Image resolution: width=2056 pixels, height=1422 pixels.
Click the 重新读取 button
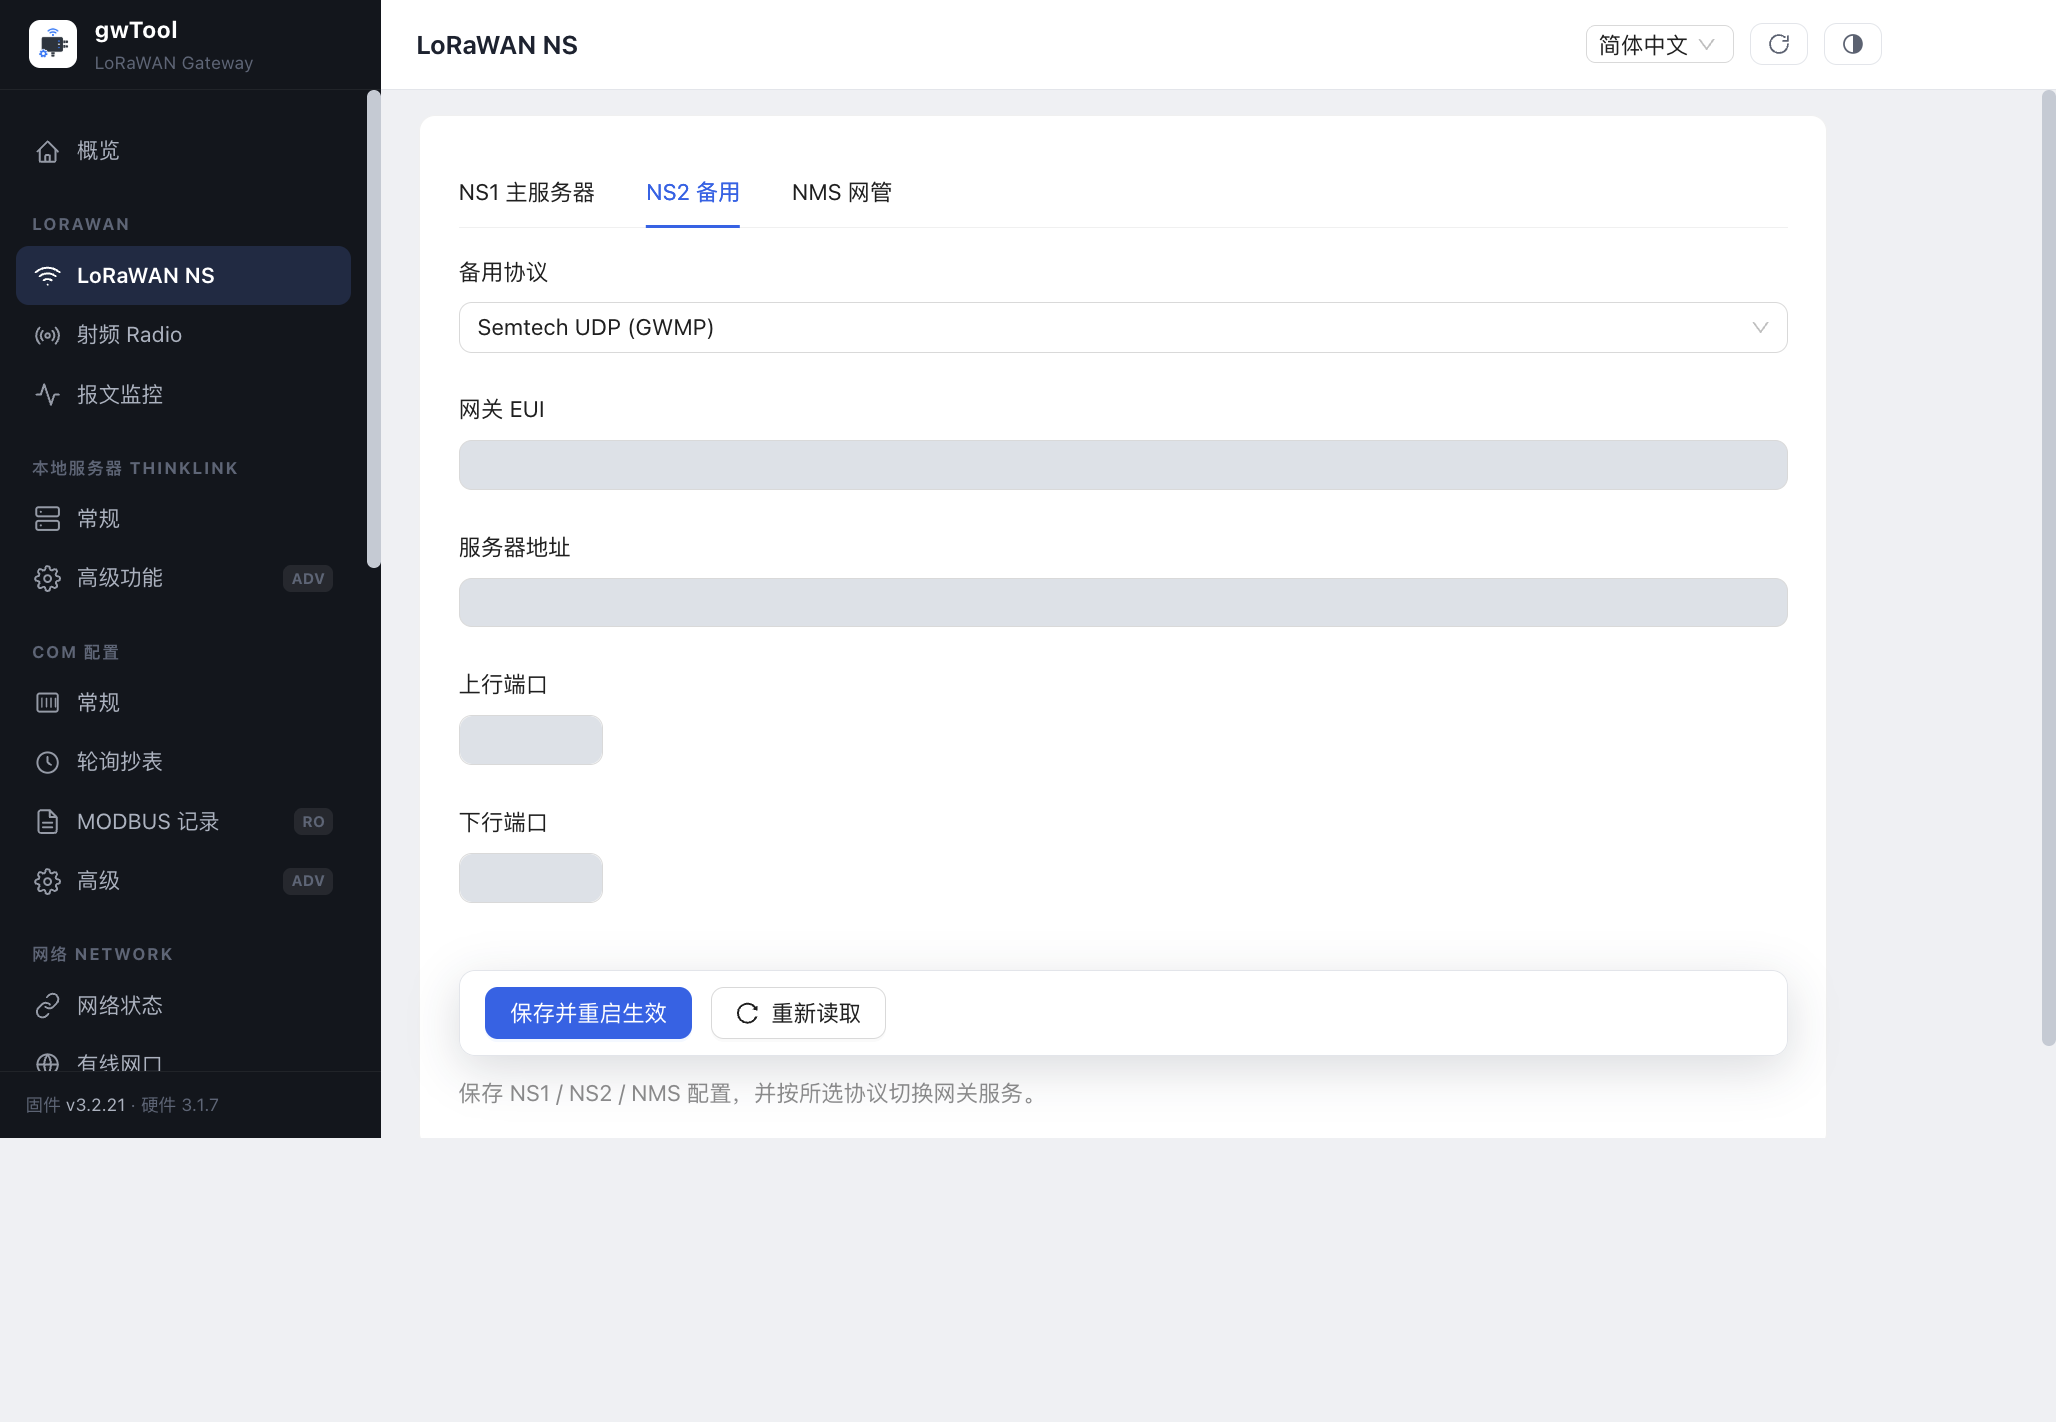point(798,1013)
